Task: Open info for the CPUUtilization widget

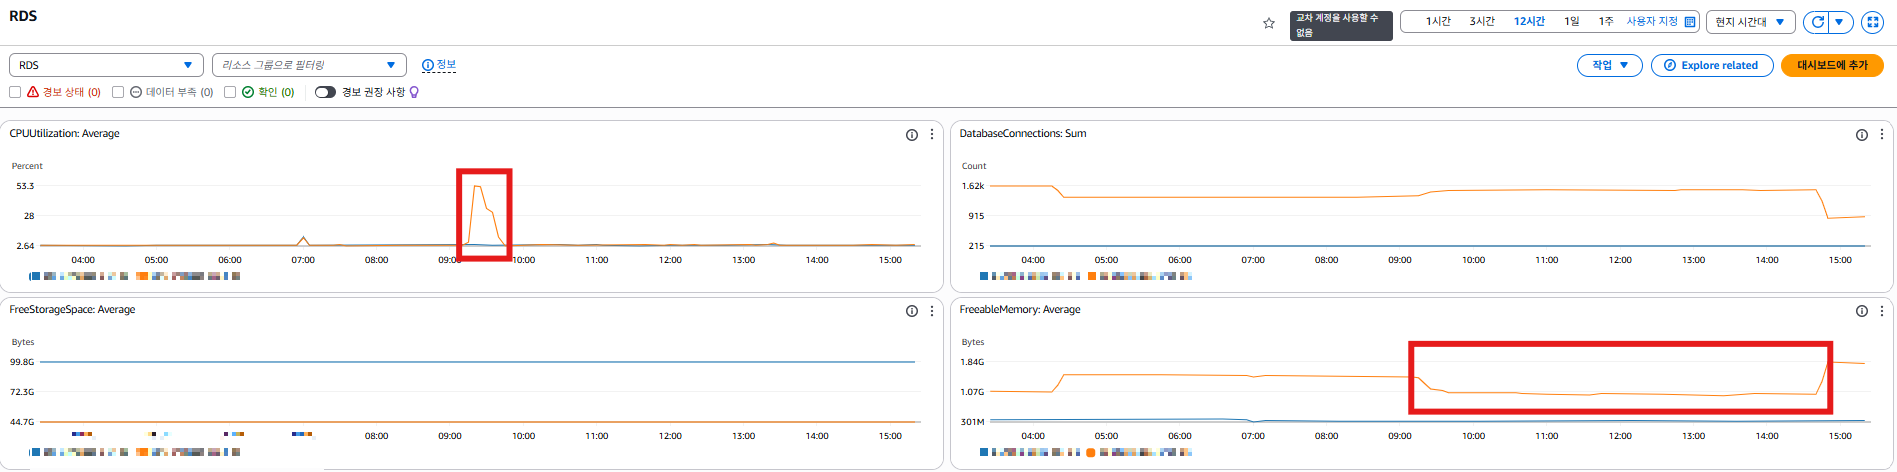Action: click(x=912, y=135)
